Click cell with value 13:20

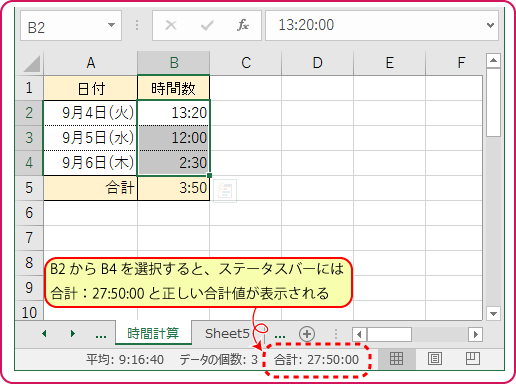click(x=174, y=113)
